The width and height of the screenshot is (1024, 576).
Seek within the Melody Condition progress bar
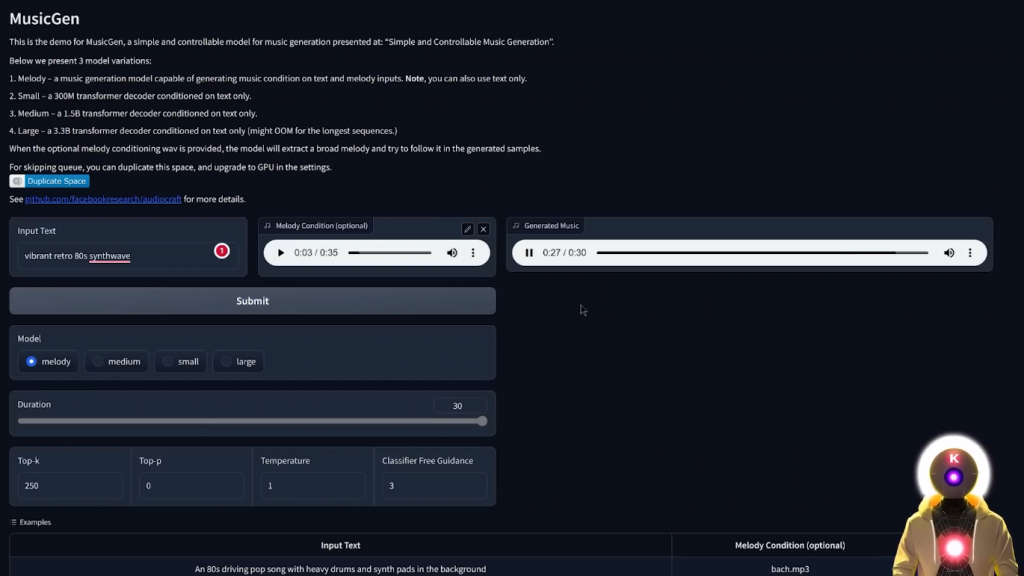(389, 253)
